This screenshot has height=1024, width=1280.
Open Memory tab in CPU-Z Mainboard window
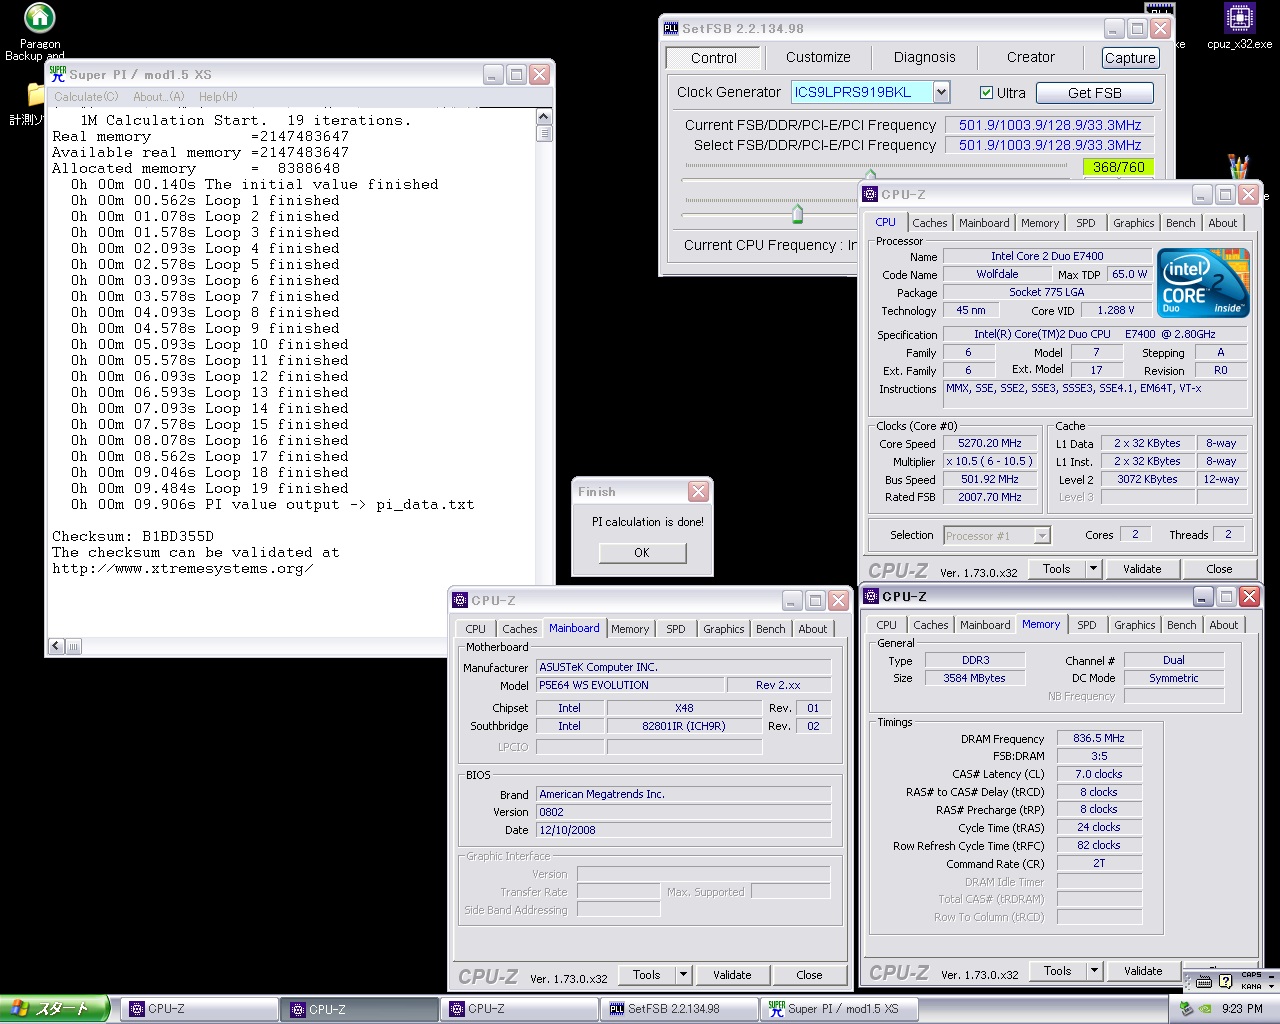click(x=630, y=629)
